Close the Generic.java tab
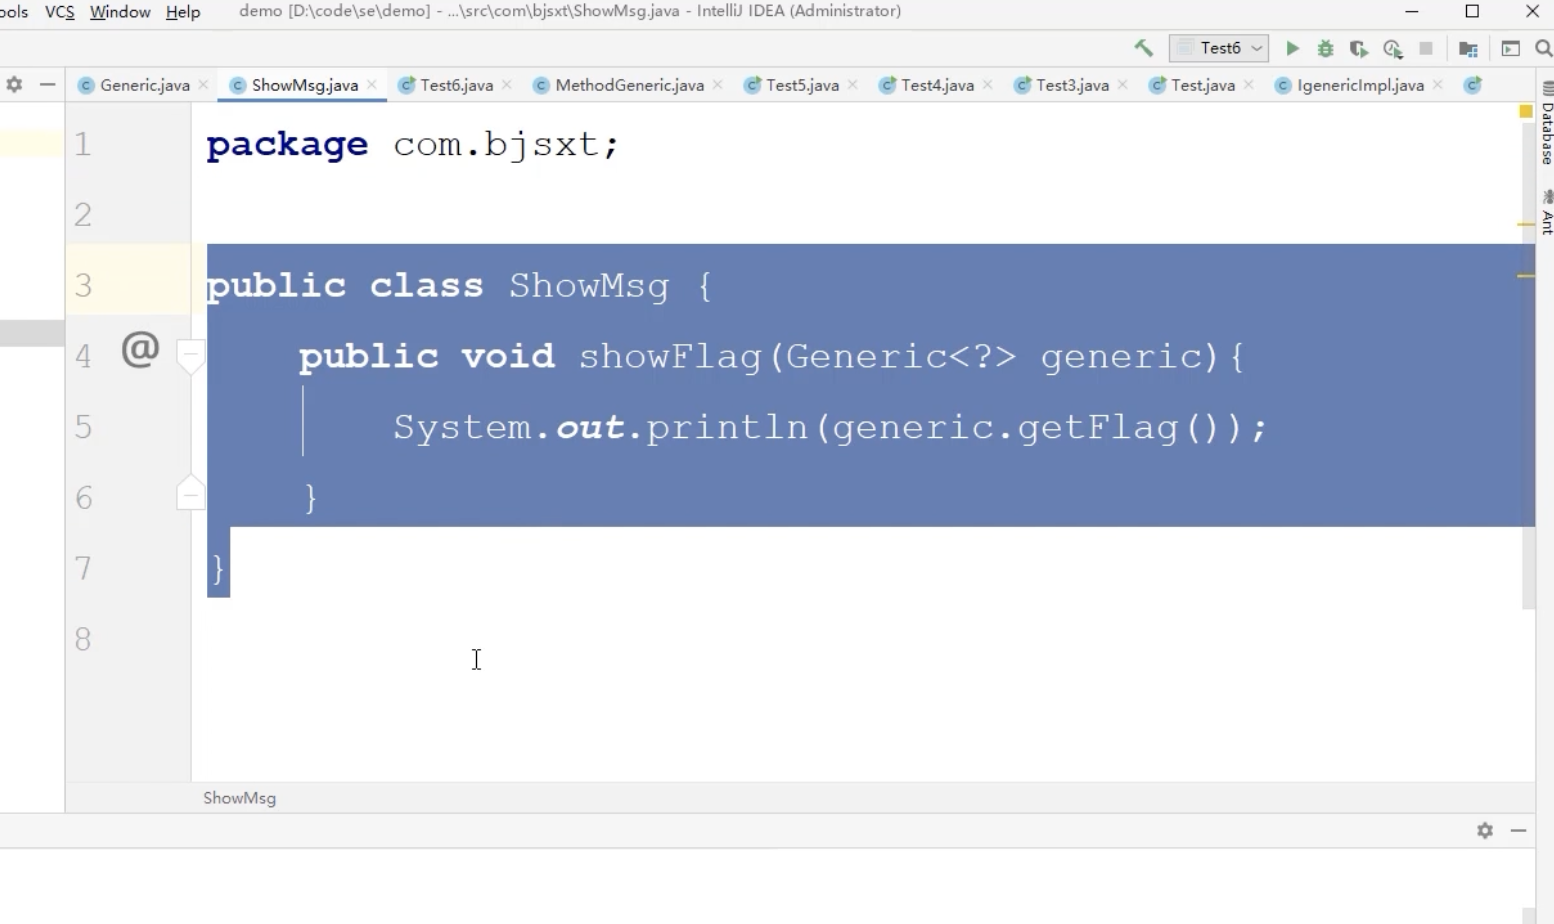 (x=203, y=85)
